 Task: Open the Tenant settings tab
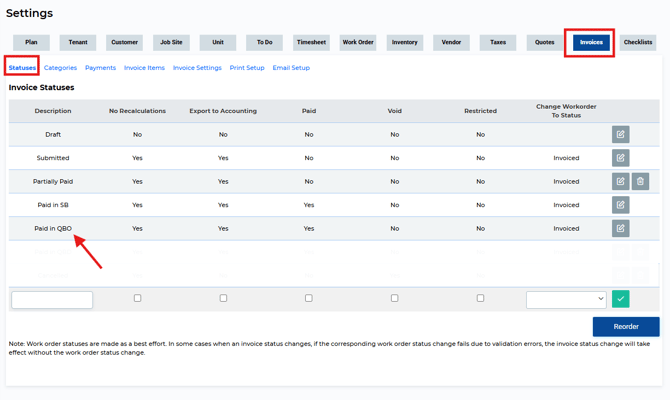coord(78,42)
